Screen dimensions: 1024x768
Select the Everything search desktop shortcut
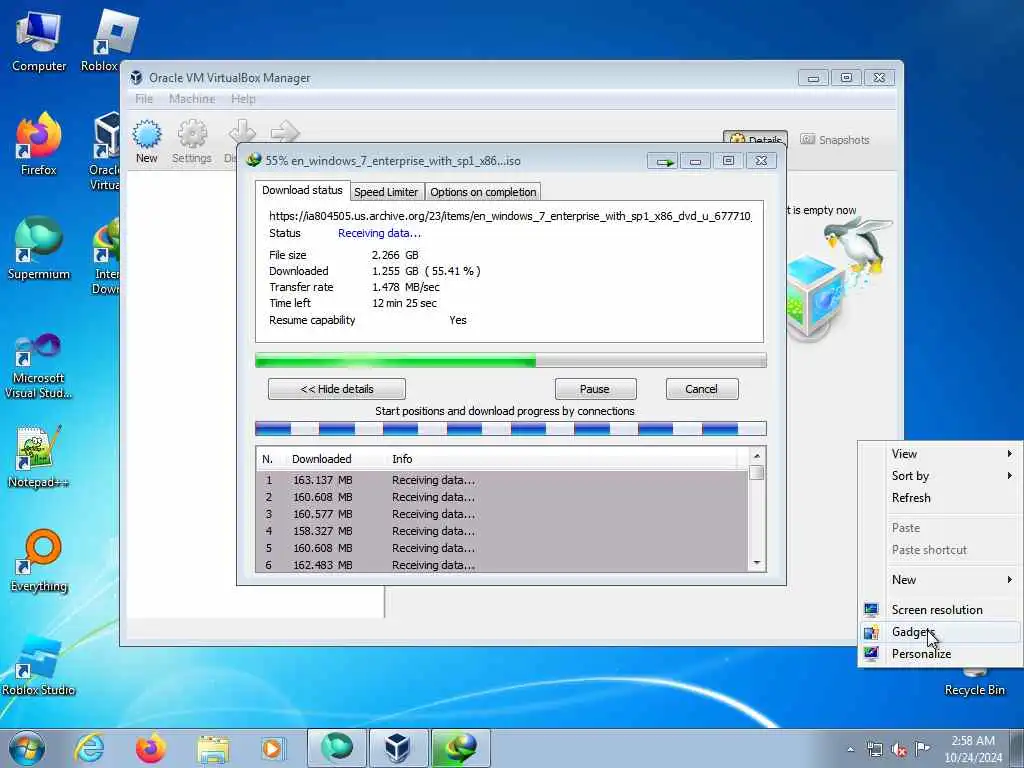pos(39,561)
